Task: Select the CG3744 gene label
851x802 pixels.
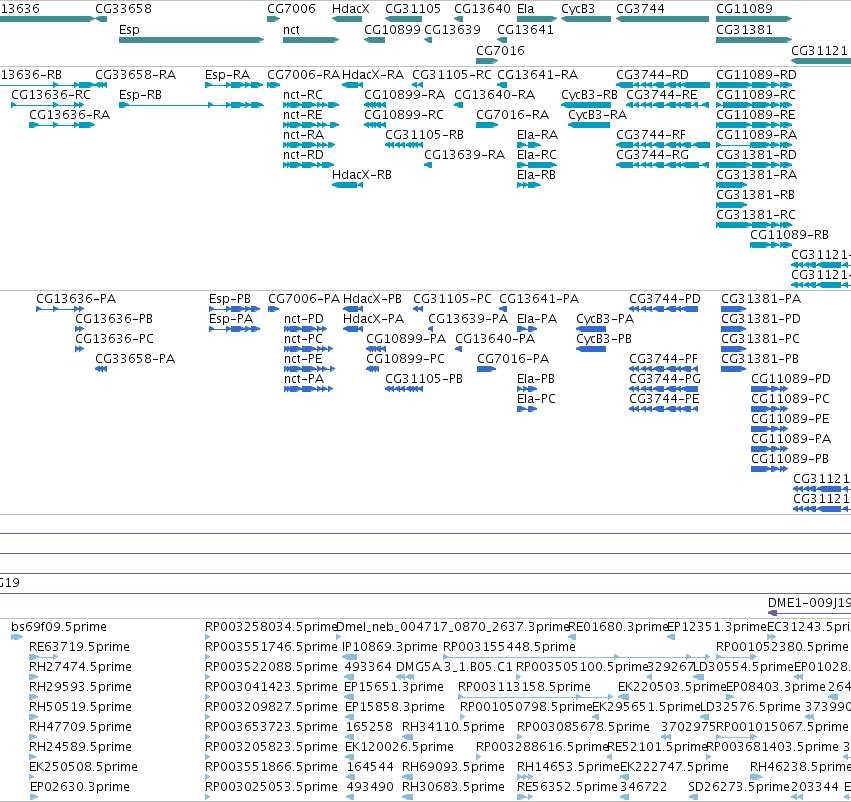Action: (640, 9)
